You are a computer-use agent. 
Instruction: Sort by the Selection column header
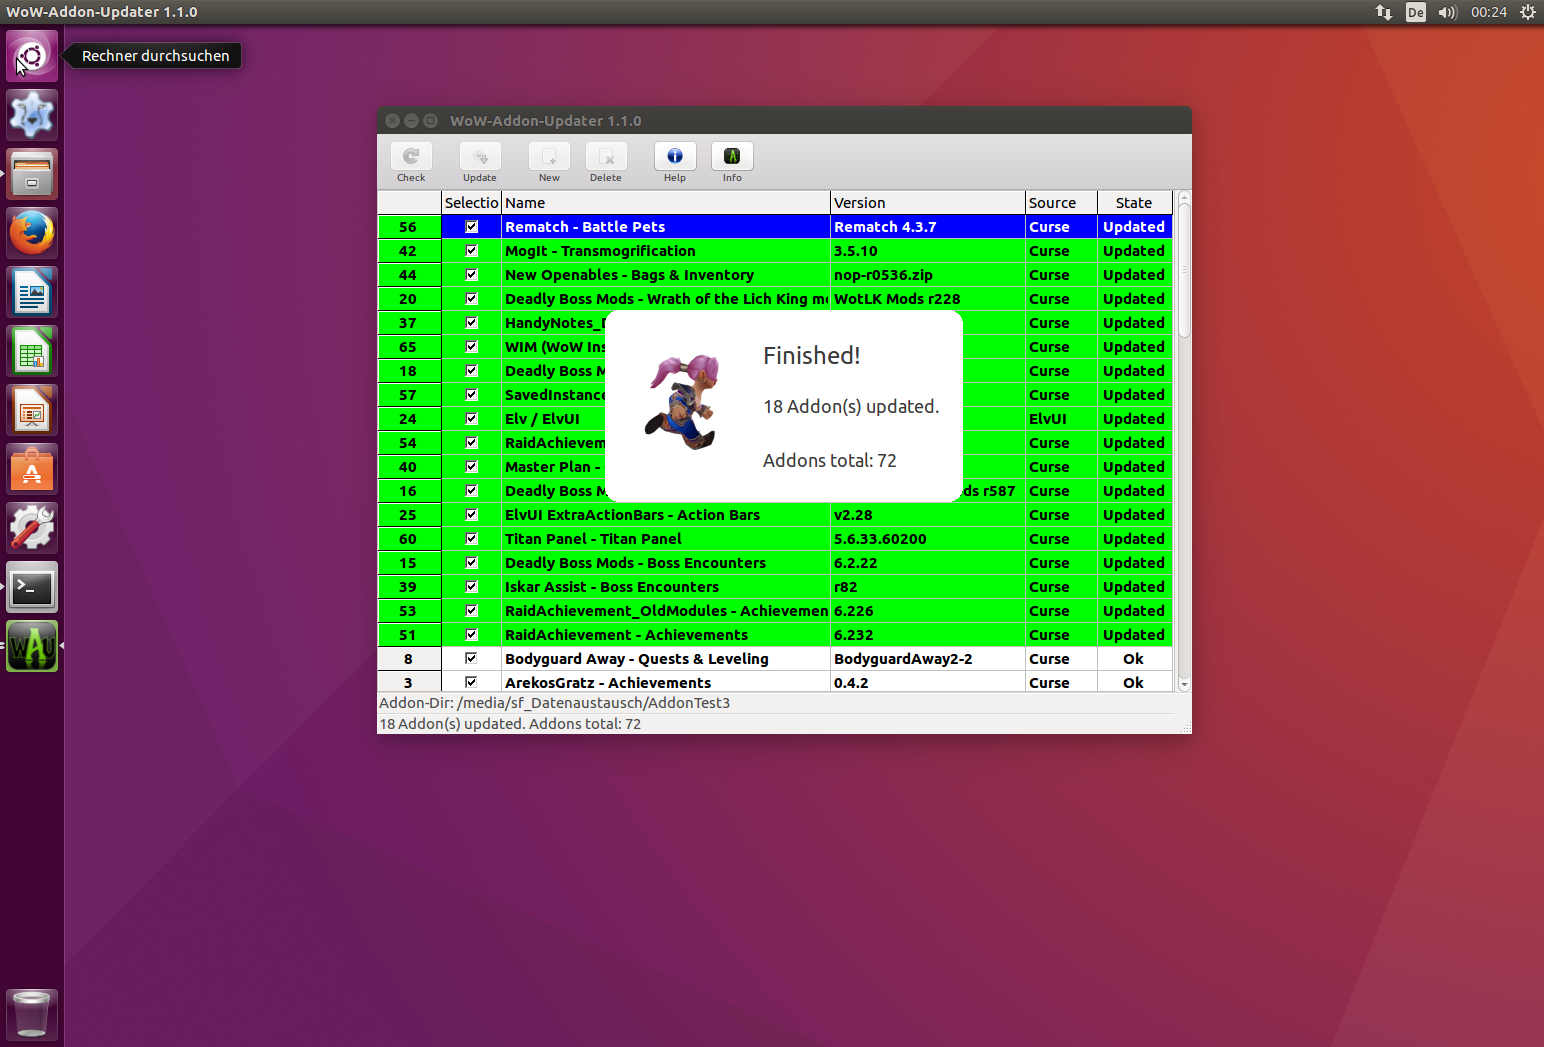pyautogui.click(x=471, y=202)
